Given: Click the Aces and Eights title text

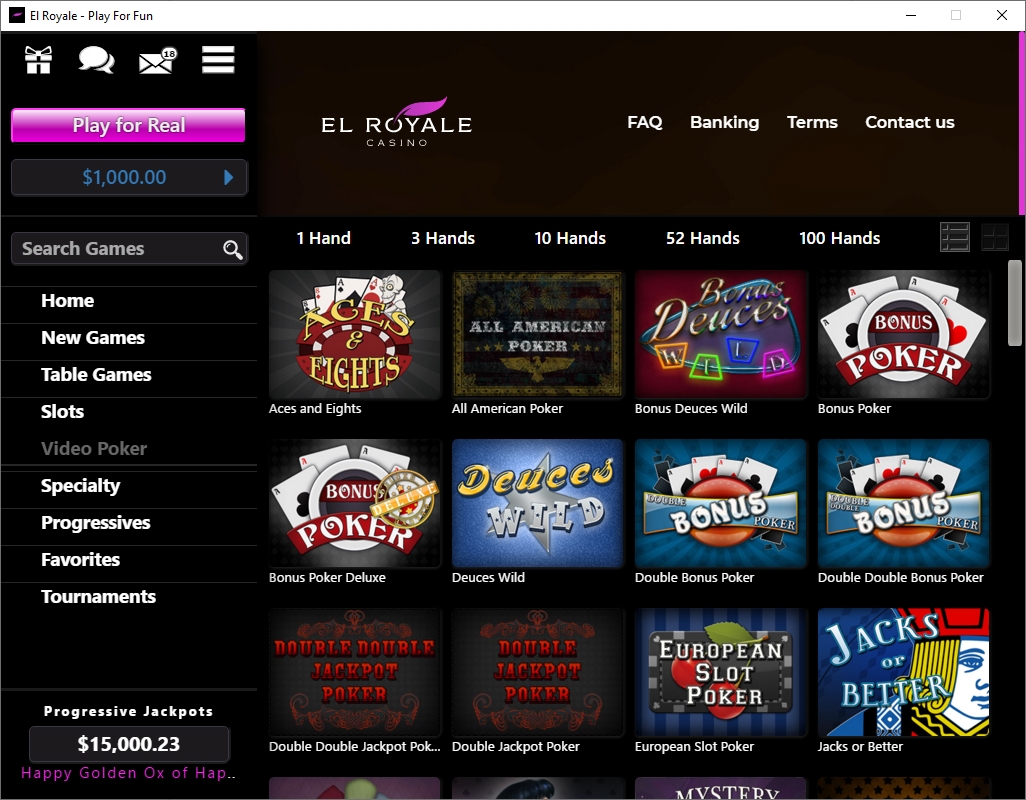Looking at the screenshot, I should (315, 409).
